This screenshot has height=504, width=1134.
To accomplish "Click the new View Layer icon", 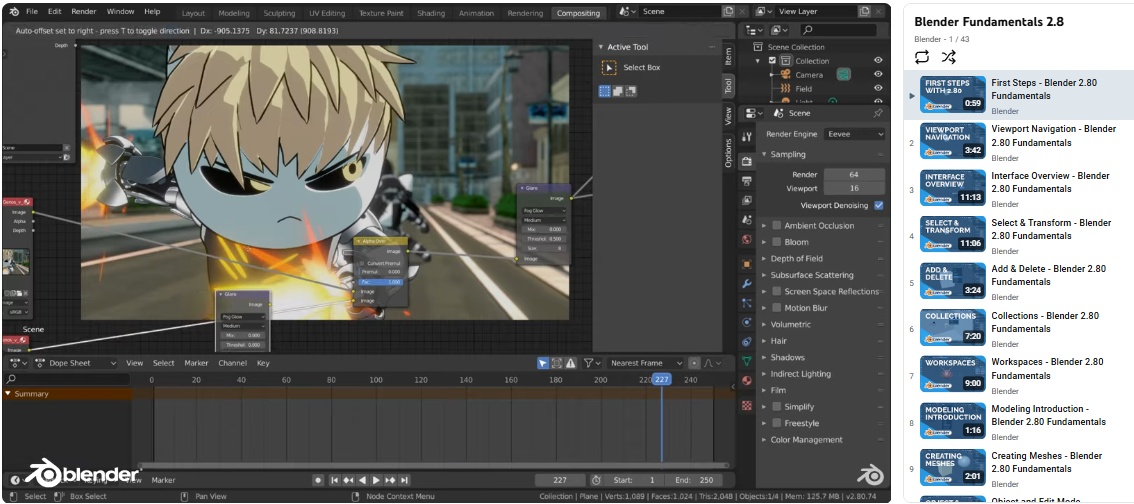I will point(864,12).
